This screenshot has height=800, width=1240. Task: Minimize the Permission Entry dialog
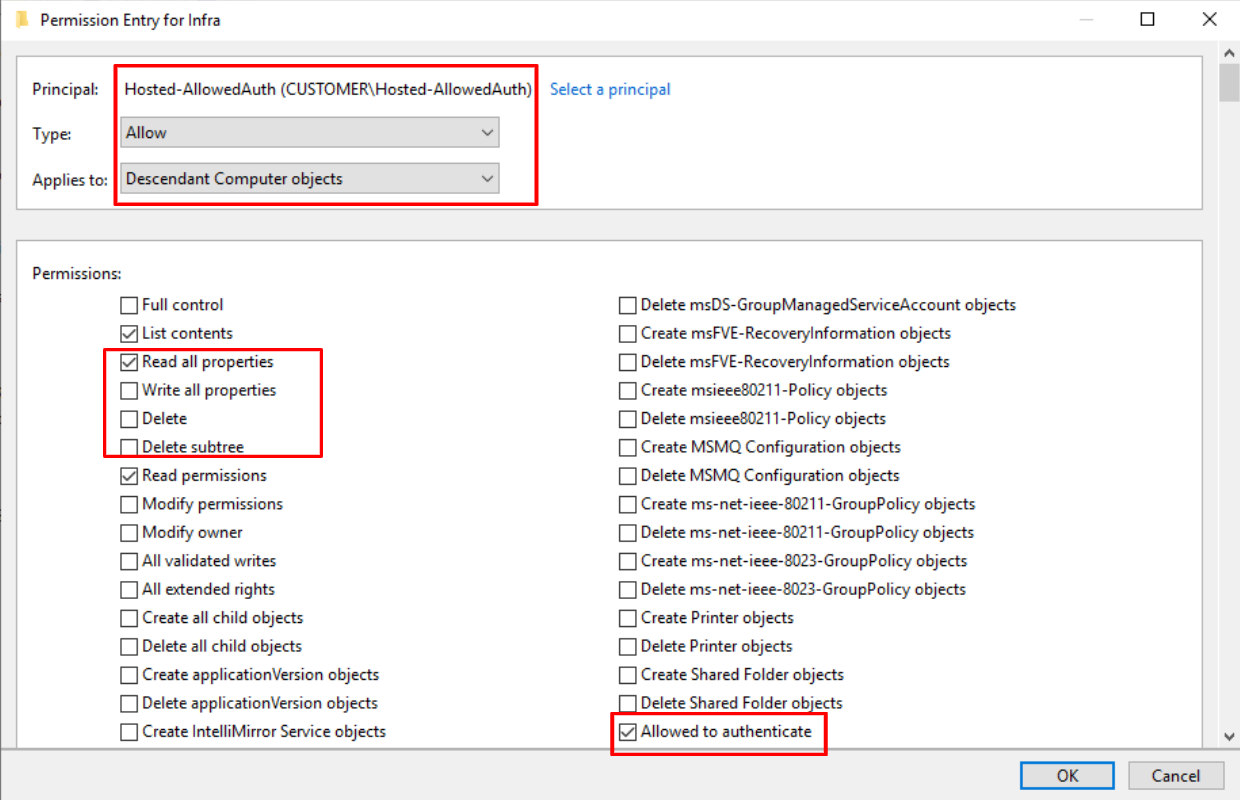coord(1087,20)
